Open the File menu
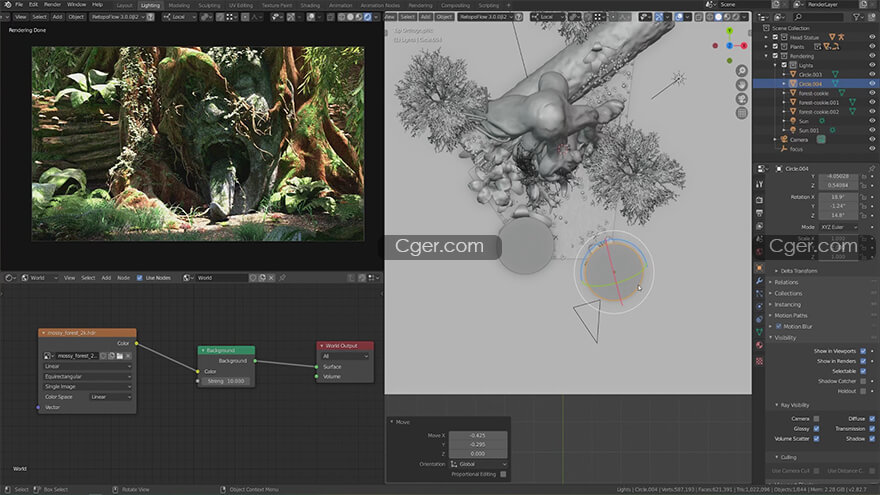880x495 pixels. click(19, 4)
